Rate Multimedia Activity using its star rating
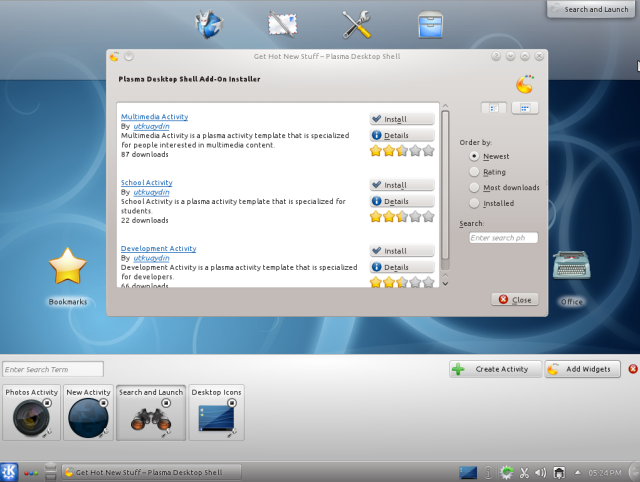Screen dimensions: 640x482 (402, 151)
